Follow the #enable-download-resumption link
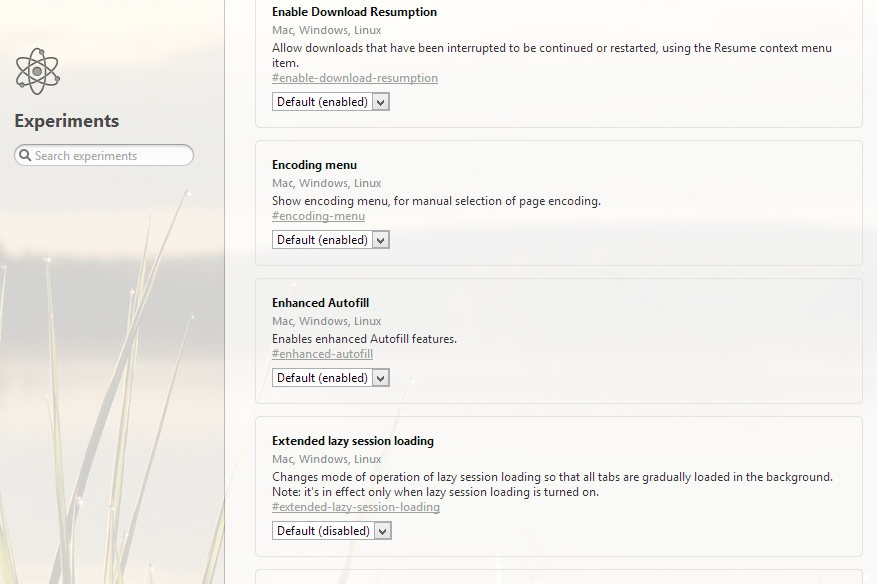 [x=355, y=78]
